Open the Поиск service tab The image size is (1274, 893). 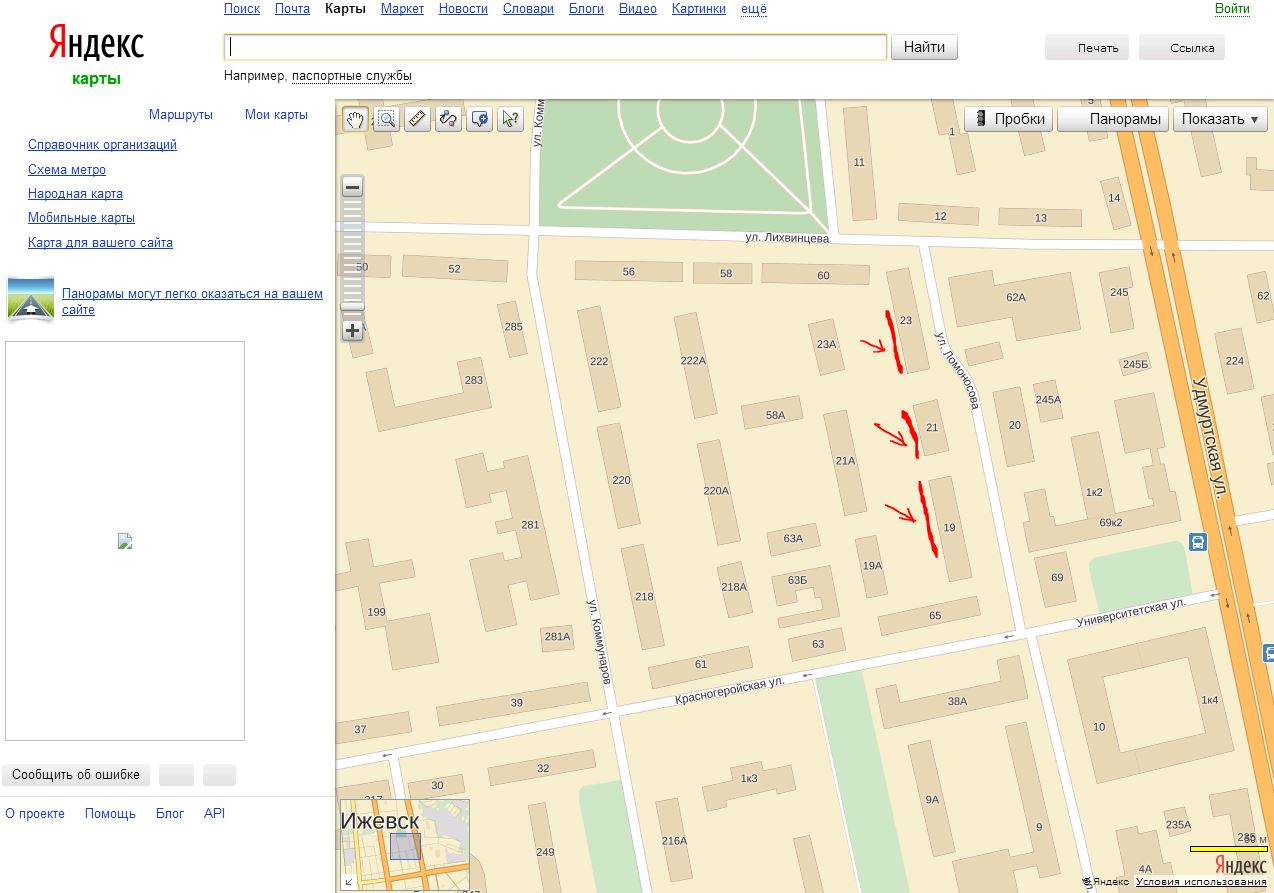pyautogui.click(x=242, y=9)
